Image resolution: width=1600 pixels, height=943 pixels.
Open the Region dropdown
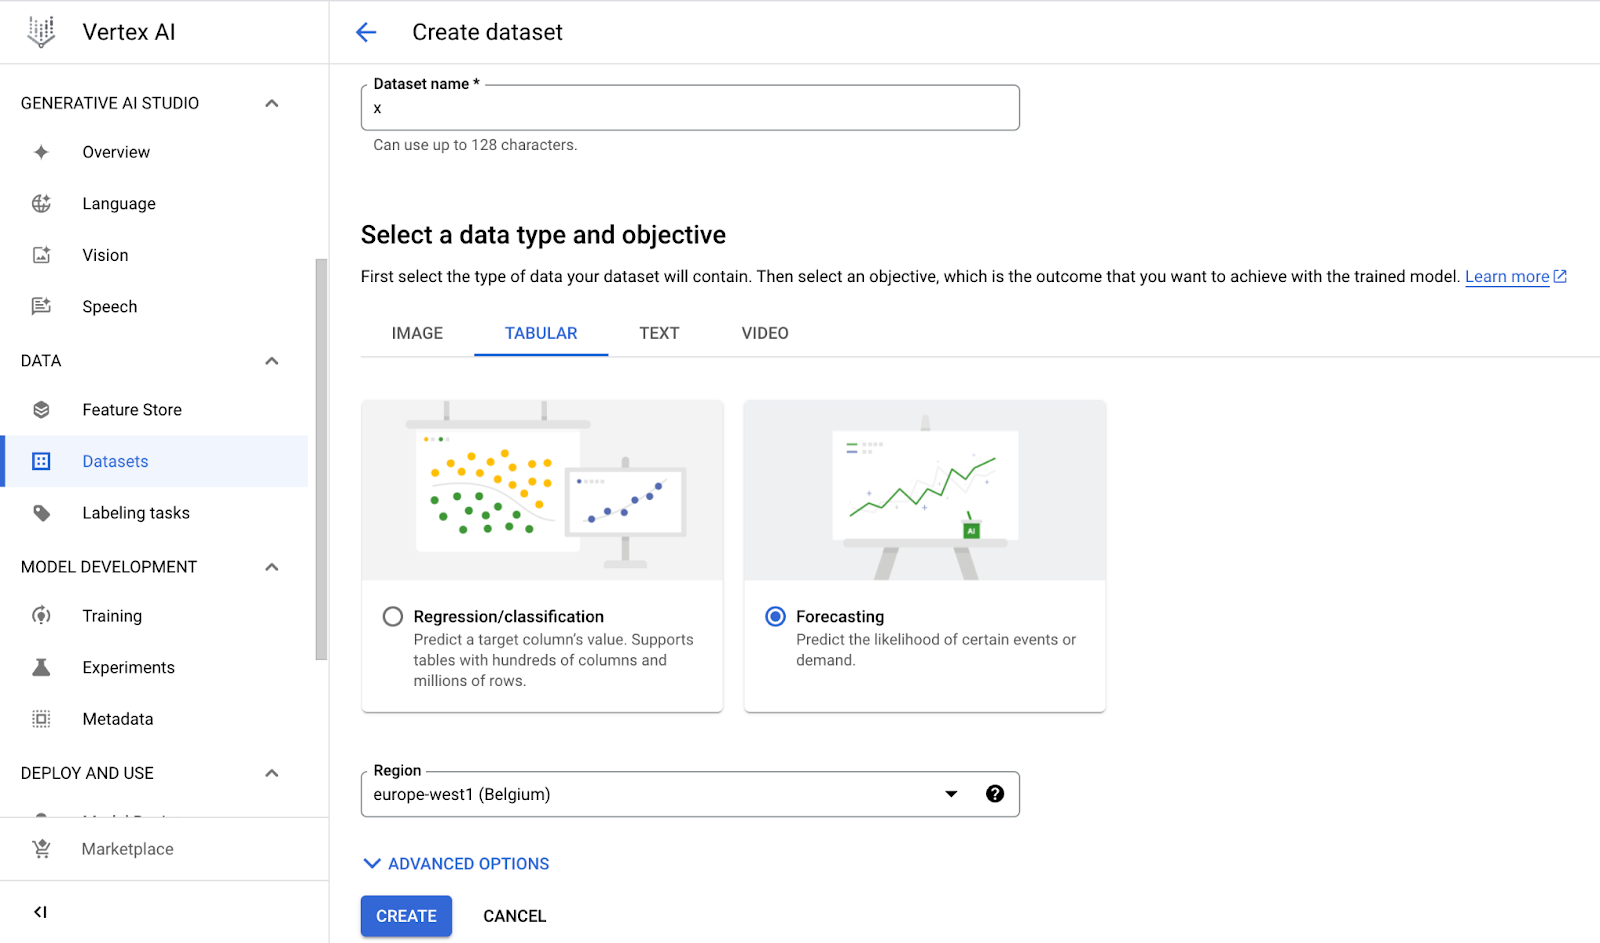pos(949,793)
